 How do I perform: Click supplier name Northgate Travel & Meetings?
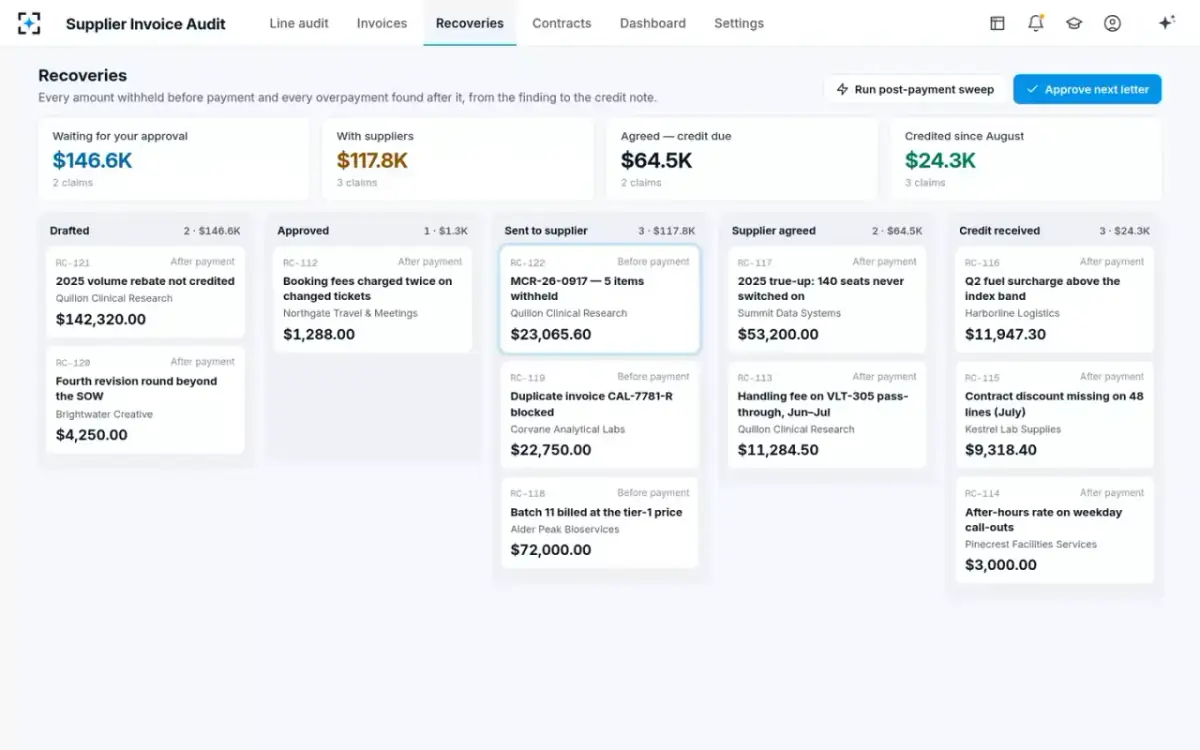pyautogui.click(x=350, y=313)
